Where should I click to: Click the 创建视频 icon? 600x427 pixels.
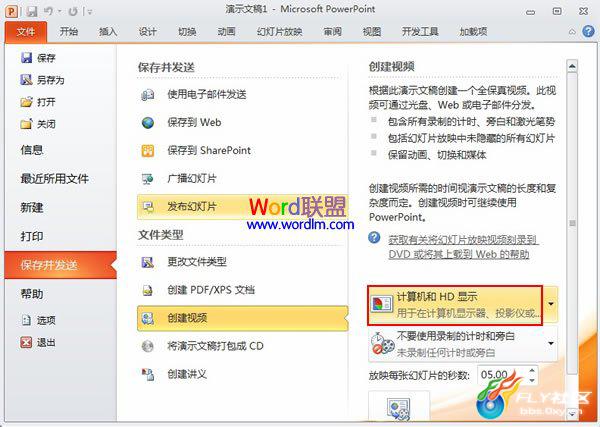tap(148, 318)
